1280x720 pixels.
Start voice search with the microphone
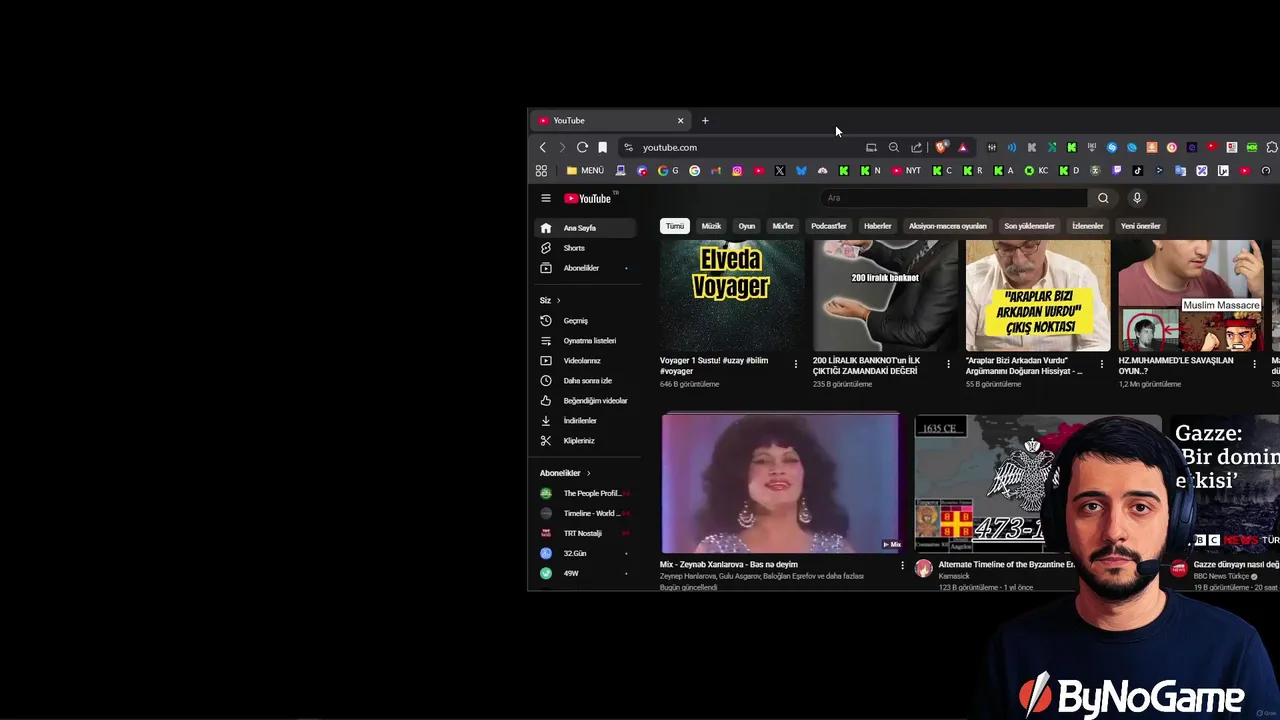point(1137,198)
